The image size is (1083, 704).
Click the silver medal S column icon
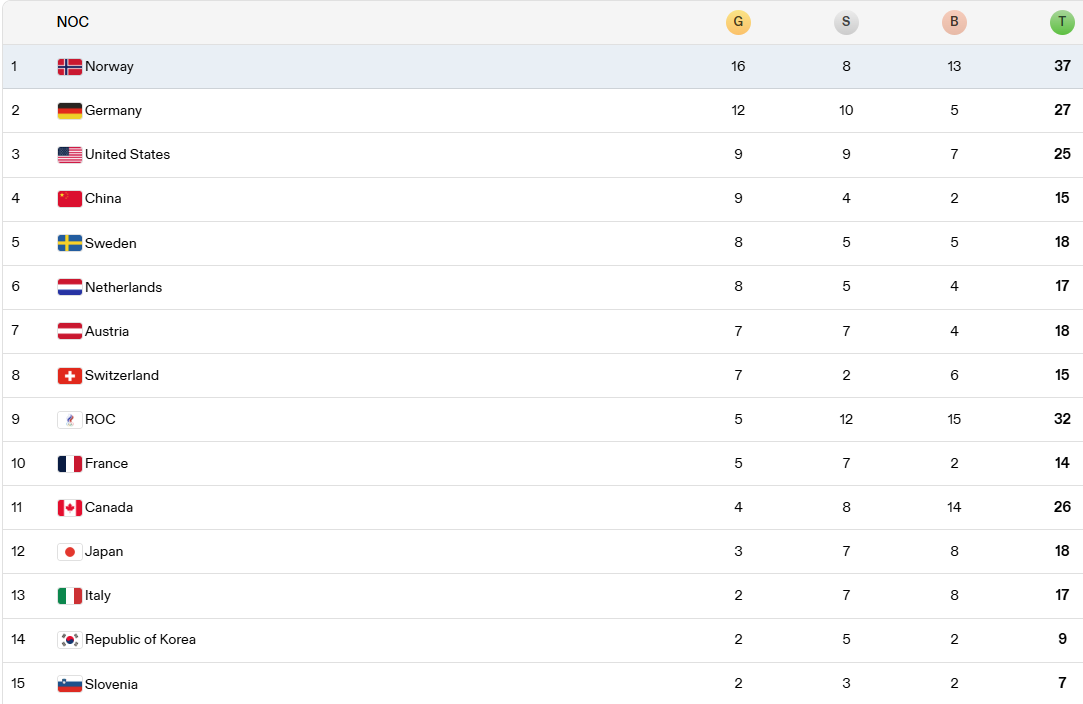coord(846,23)
